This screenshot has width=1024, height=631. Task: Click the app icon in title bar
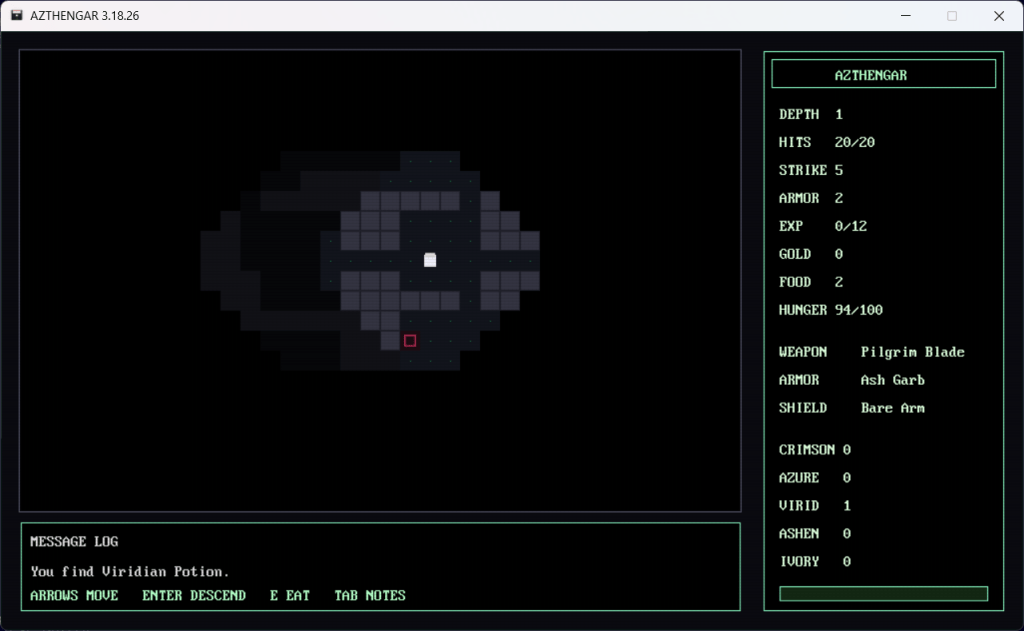17,16
